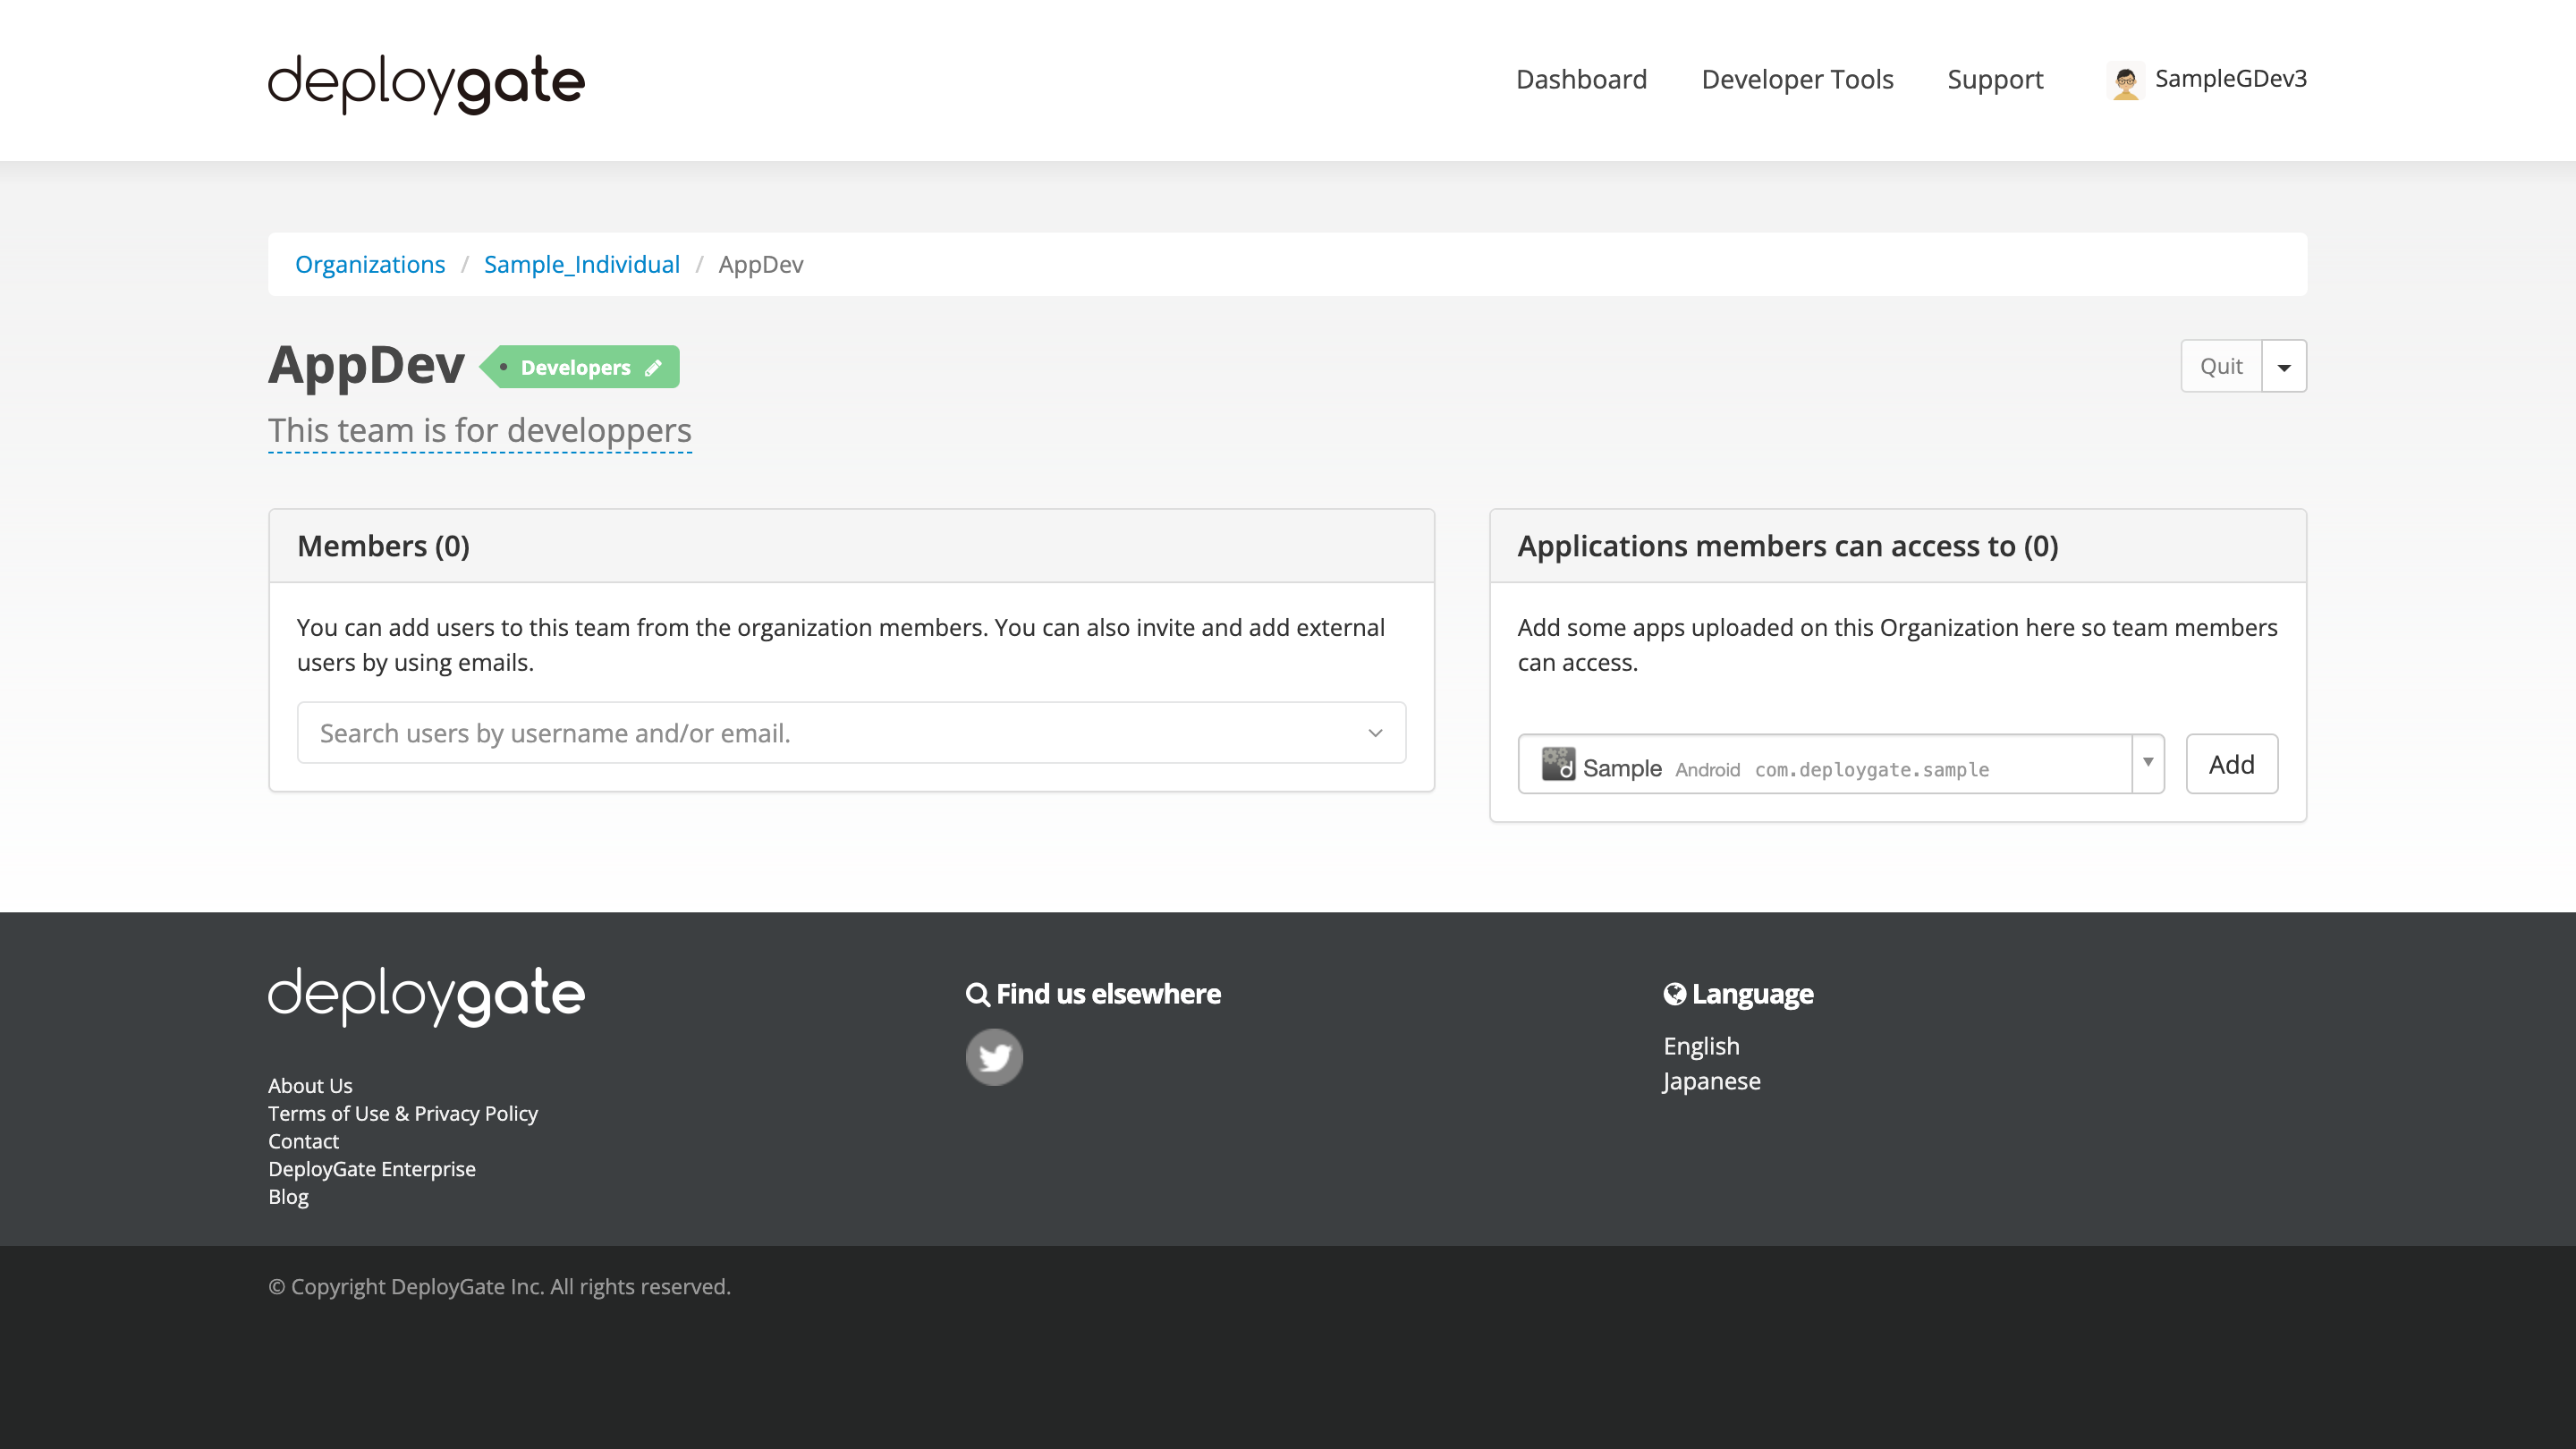Open the Dashboard from the navigation
The height and width of the screenshot is (1449, 2576).
tap(1581, 79)
